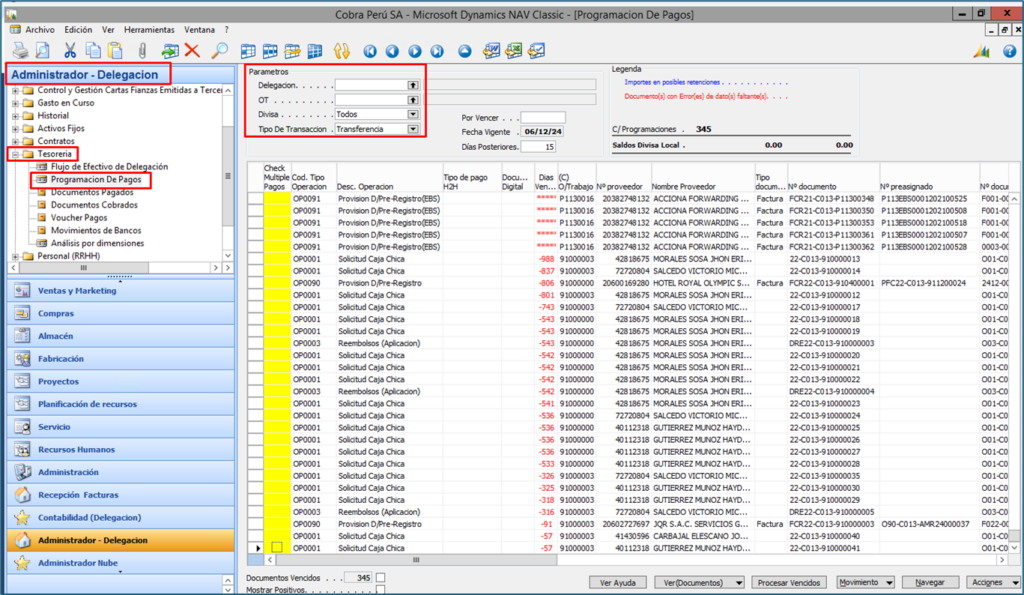Screen dimensions: 1024x595
Task: Click the Ventas y Marketing module icon
Action: pyautogui.click(x=22, y=291)
